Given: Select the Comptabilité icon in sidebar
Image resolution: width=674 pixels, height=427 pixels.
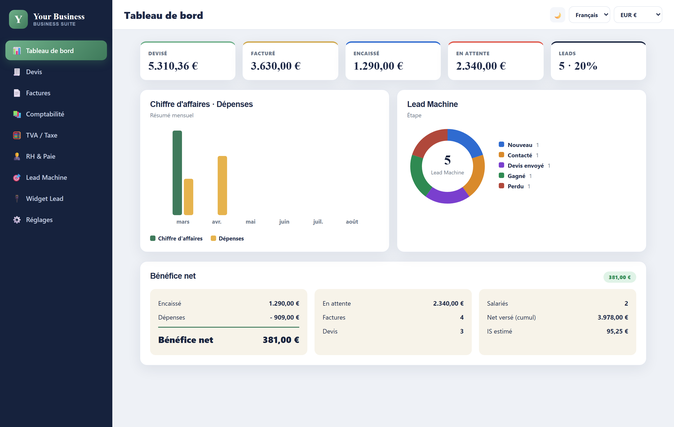Looking at the screenshot, I should (17, 114).
